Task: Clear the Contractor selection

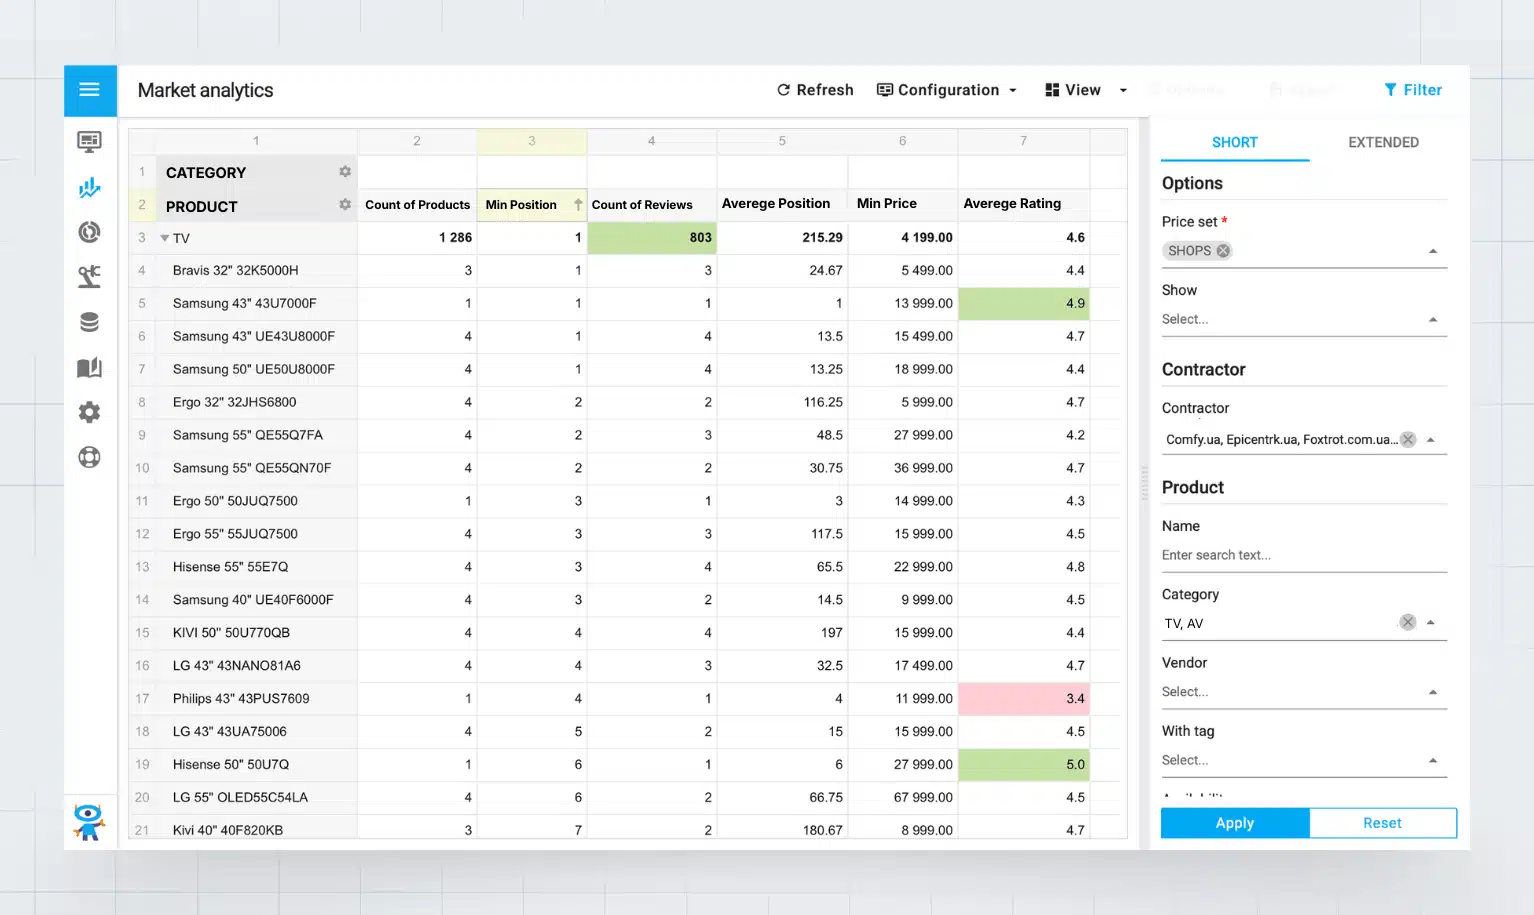Action: click(1408, 439)
